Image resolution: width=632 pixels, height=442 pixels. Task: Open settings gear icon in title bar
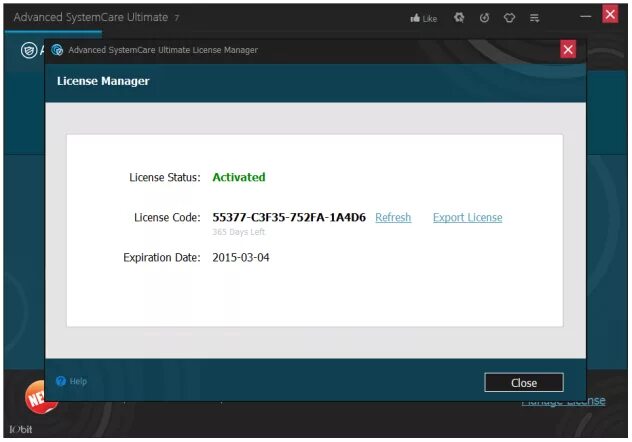point(459,18)
